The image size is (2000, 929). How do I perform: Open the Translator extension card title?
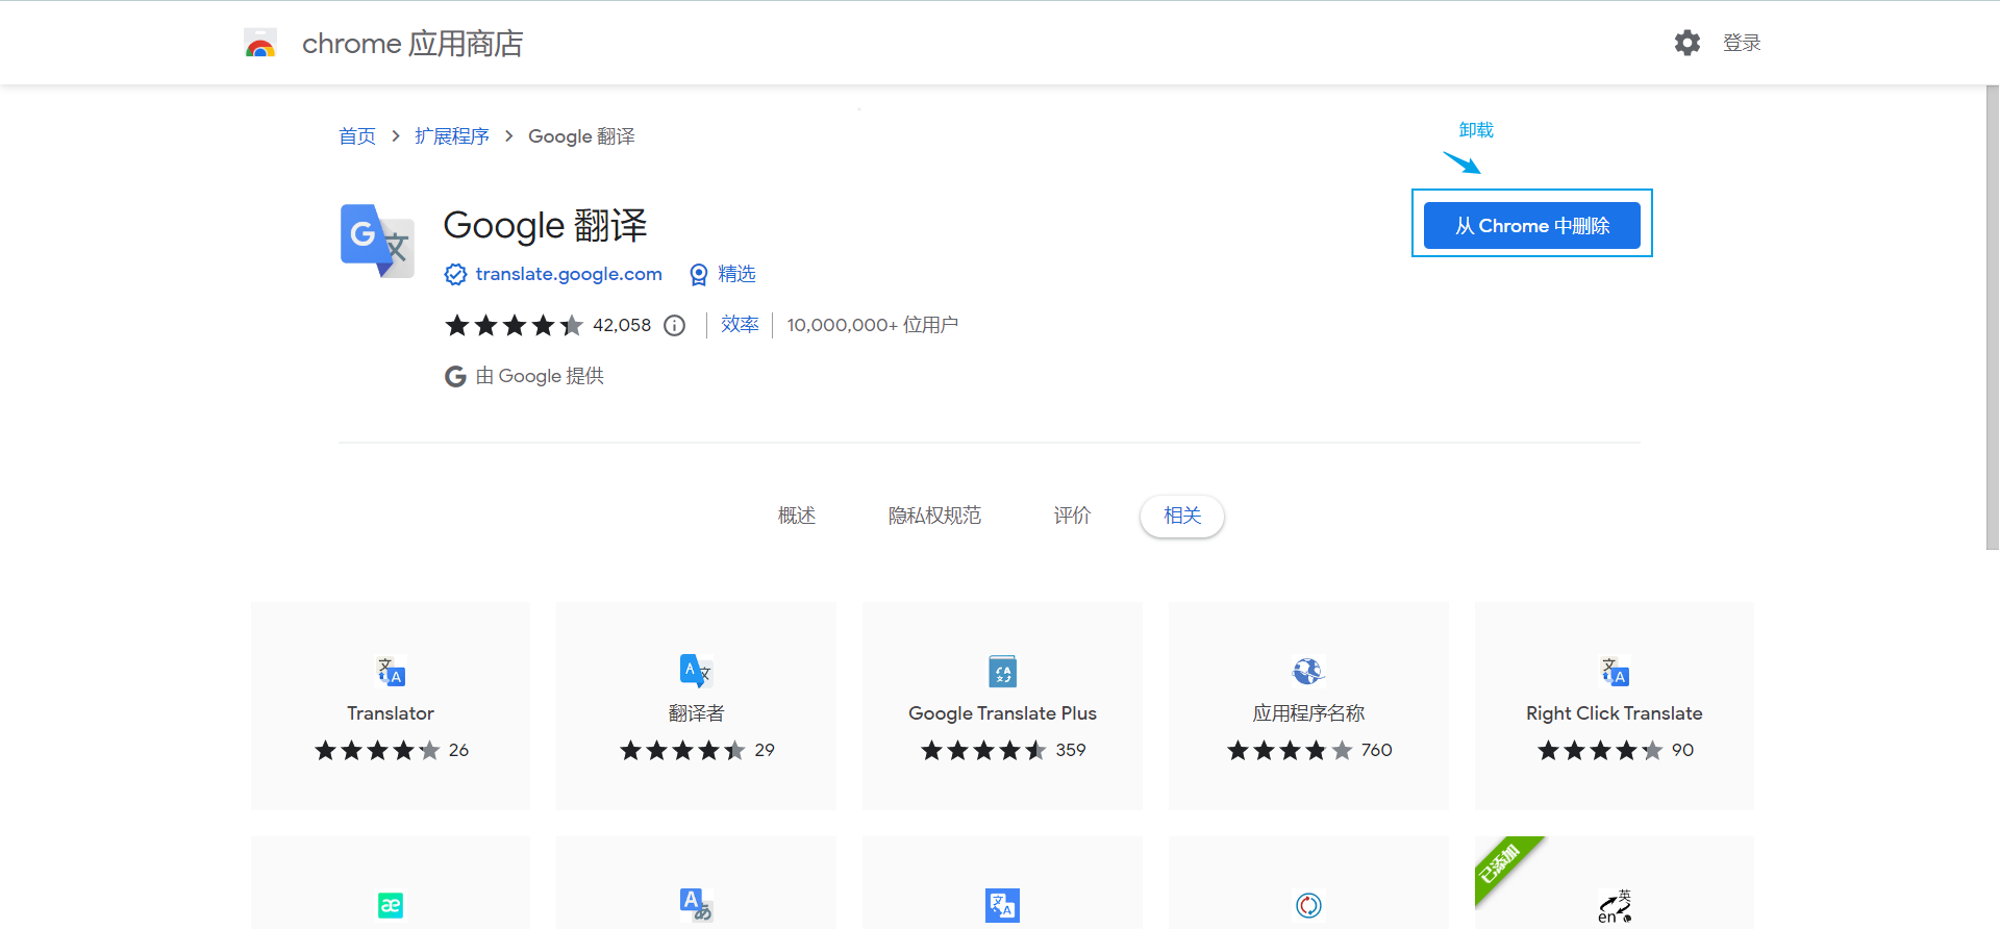[390, 713]
